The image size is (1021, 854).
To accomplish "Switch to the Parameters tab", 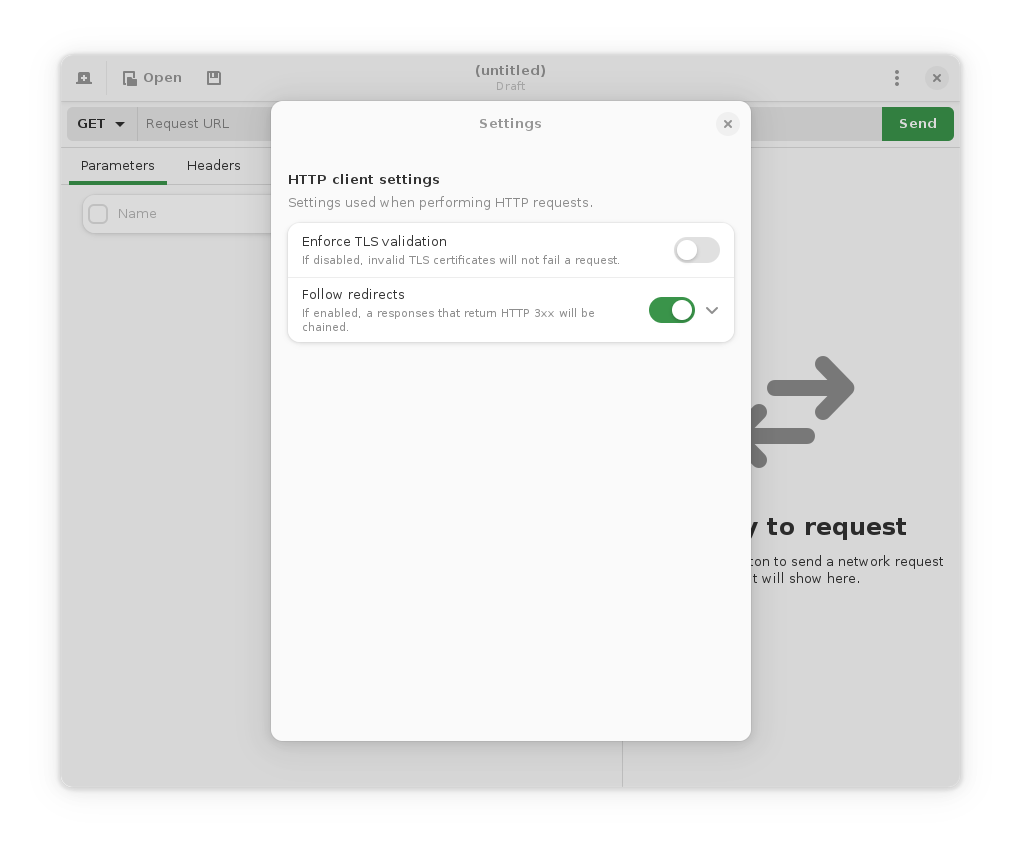I will [x=118, y=165].
